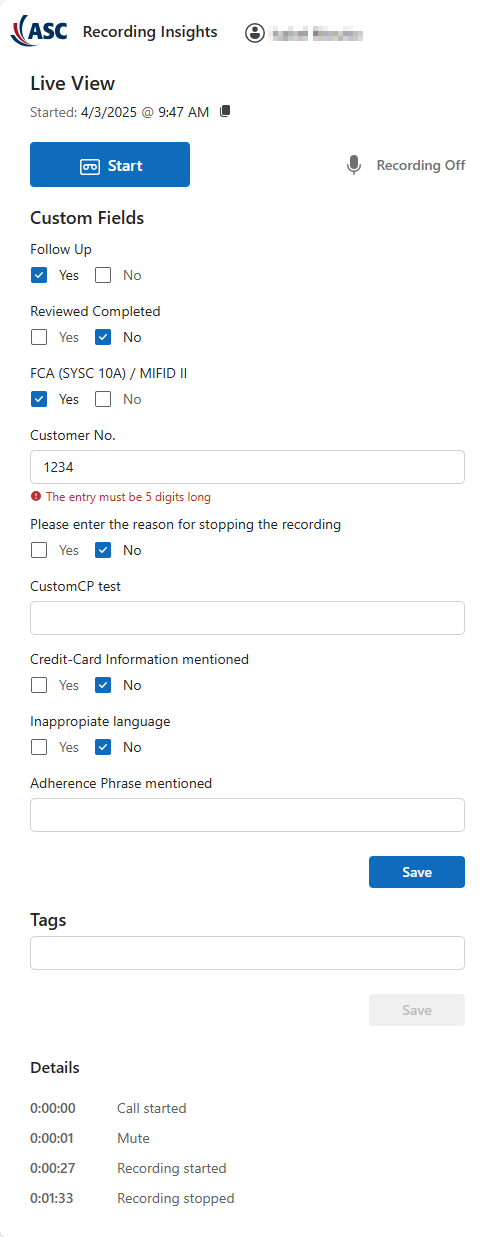
Task: Select the Recording started detail entry
Action: click(x=172, y=1168)
